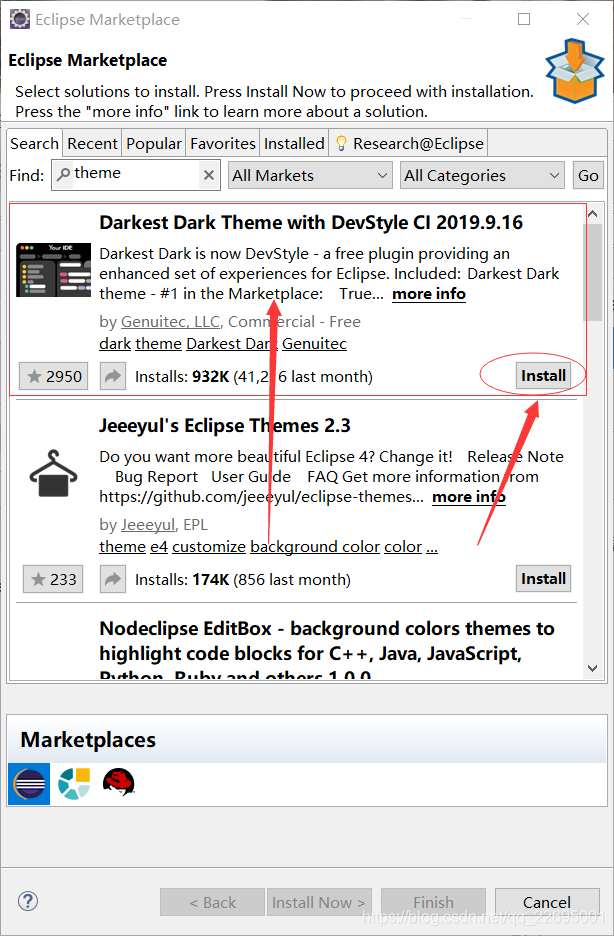Click 'theme' tag under Jeeeyul's listing
This screenshot has height=936, width=614.
[x=122, y=547]
